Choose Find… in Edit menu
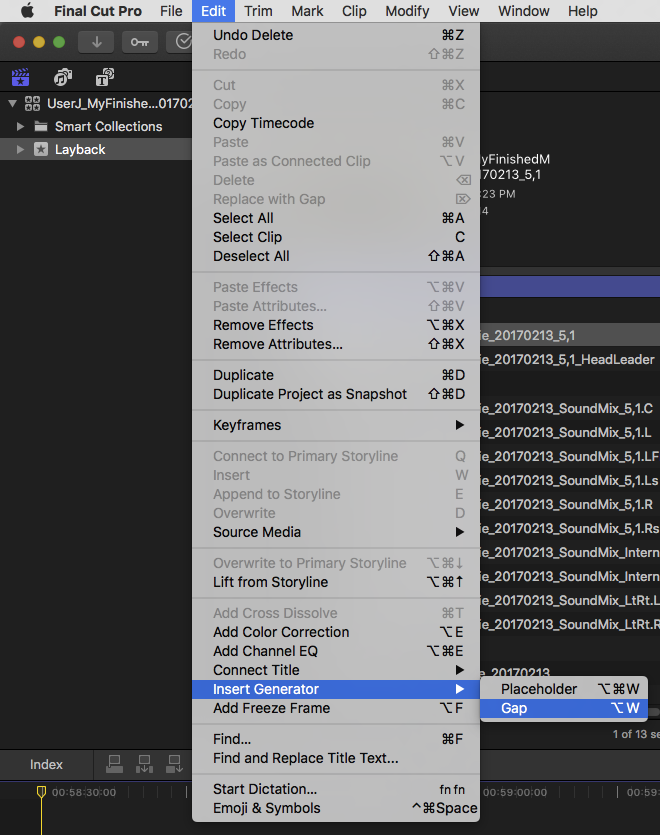The height and width of the screenshot is (835, 660). [336, 739]
